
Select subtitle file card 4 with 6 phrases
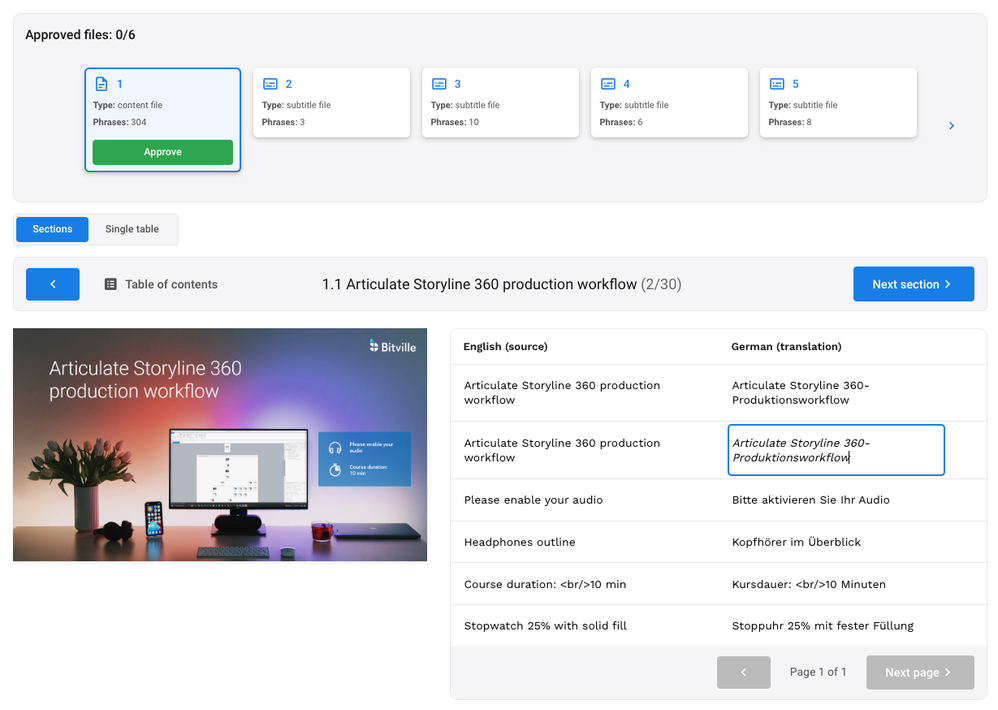(x=670, y=102)
